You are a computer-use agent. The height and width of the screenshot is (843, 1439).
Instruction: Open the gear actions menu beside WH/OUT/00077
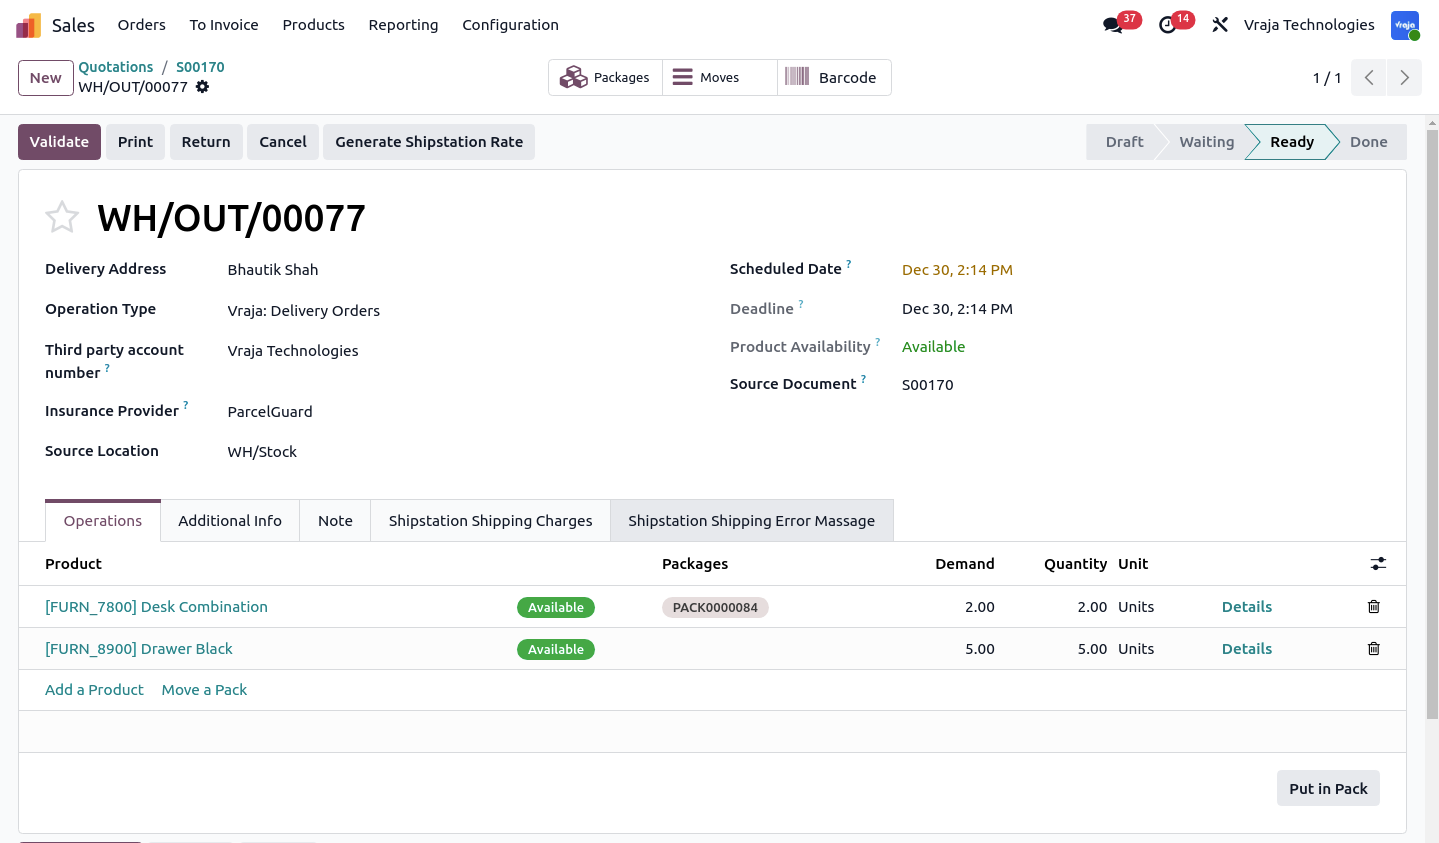[203, 87]
